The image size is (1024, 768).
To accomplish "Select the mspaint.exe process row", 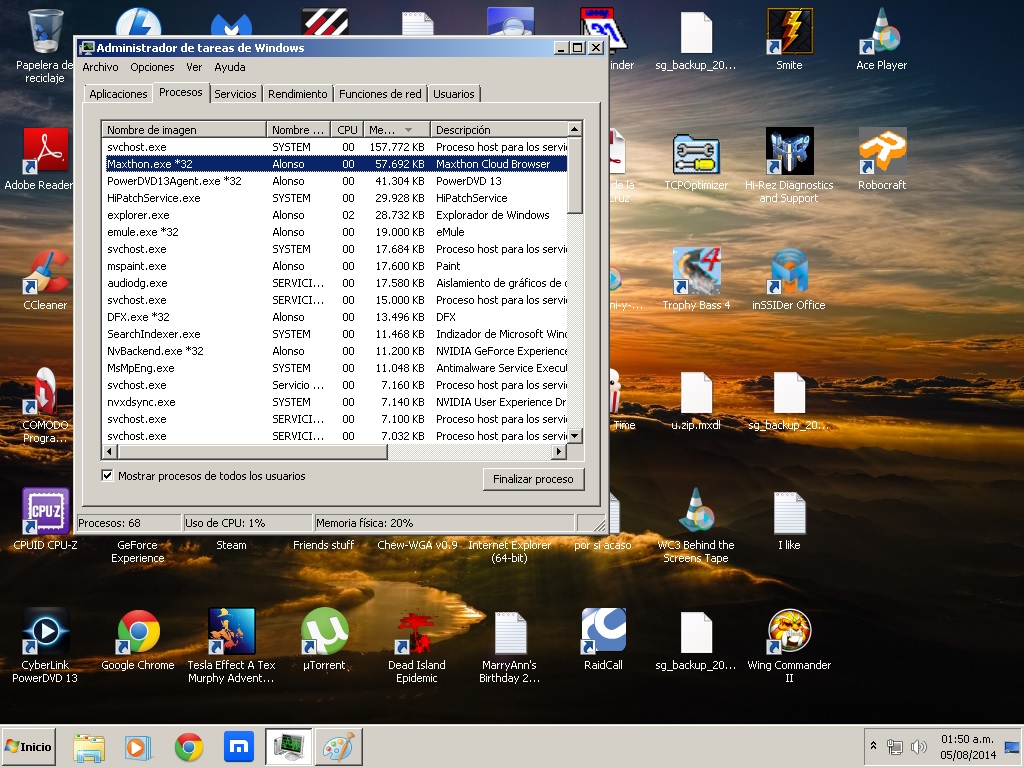I will pos(334,266).
